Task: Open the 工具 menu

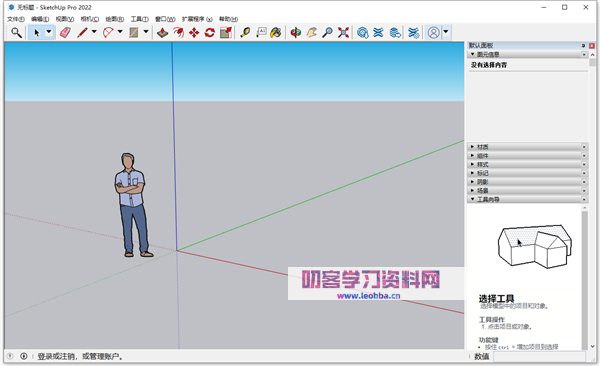Action: tap(139, 19)
